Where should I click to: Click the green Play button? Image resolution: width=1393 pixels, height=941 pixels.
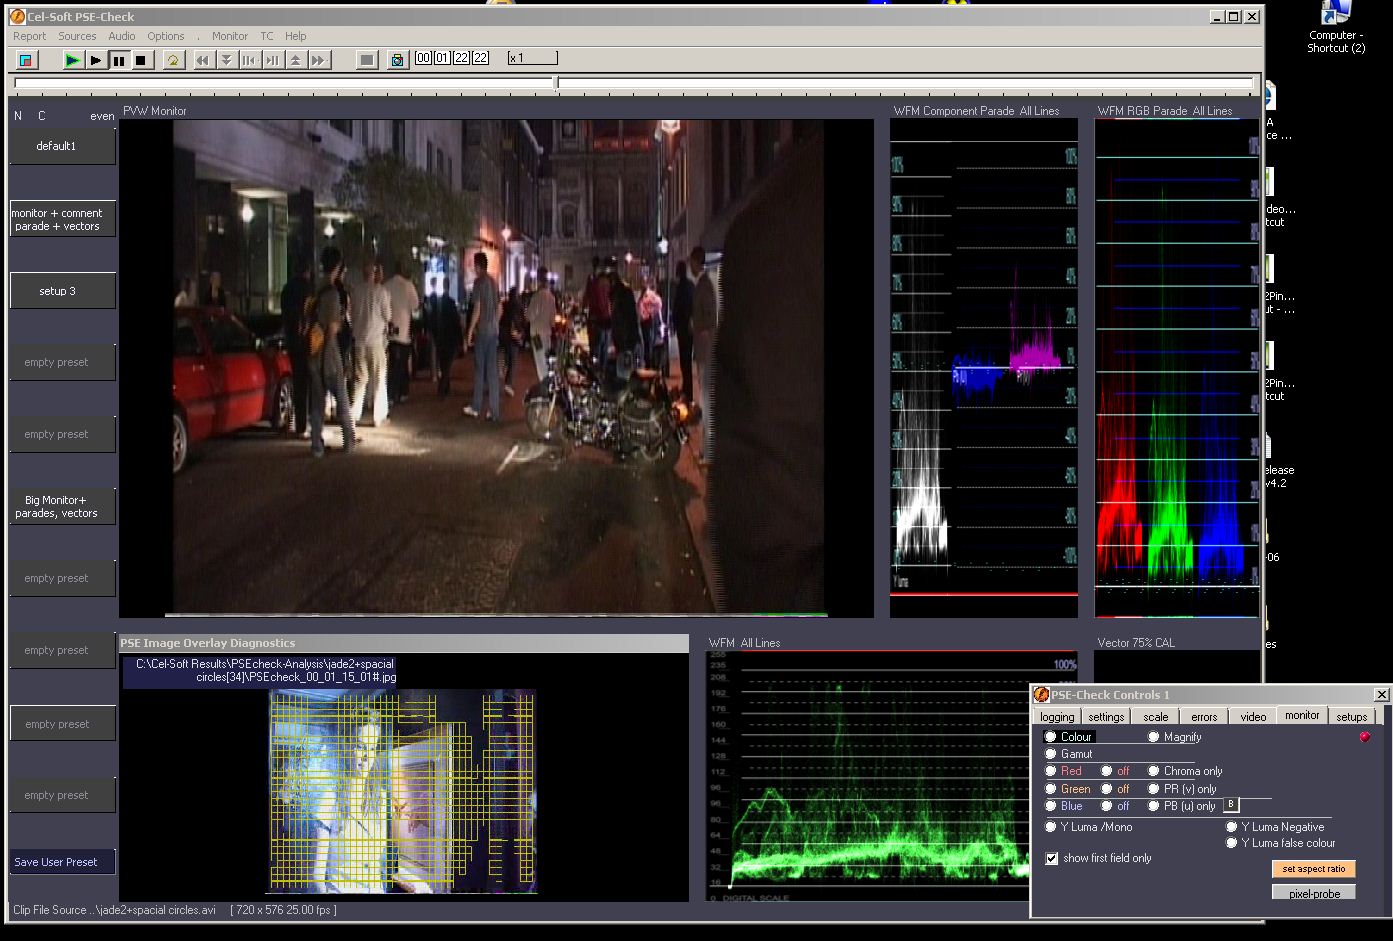[72, 60]
